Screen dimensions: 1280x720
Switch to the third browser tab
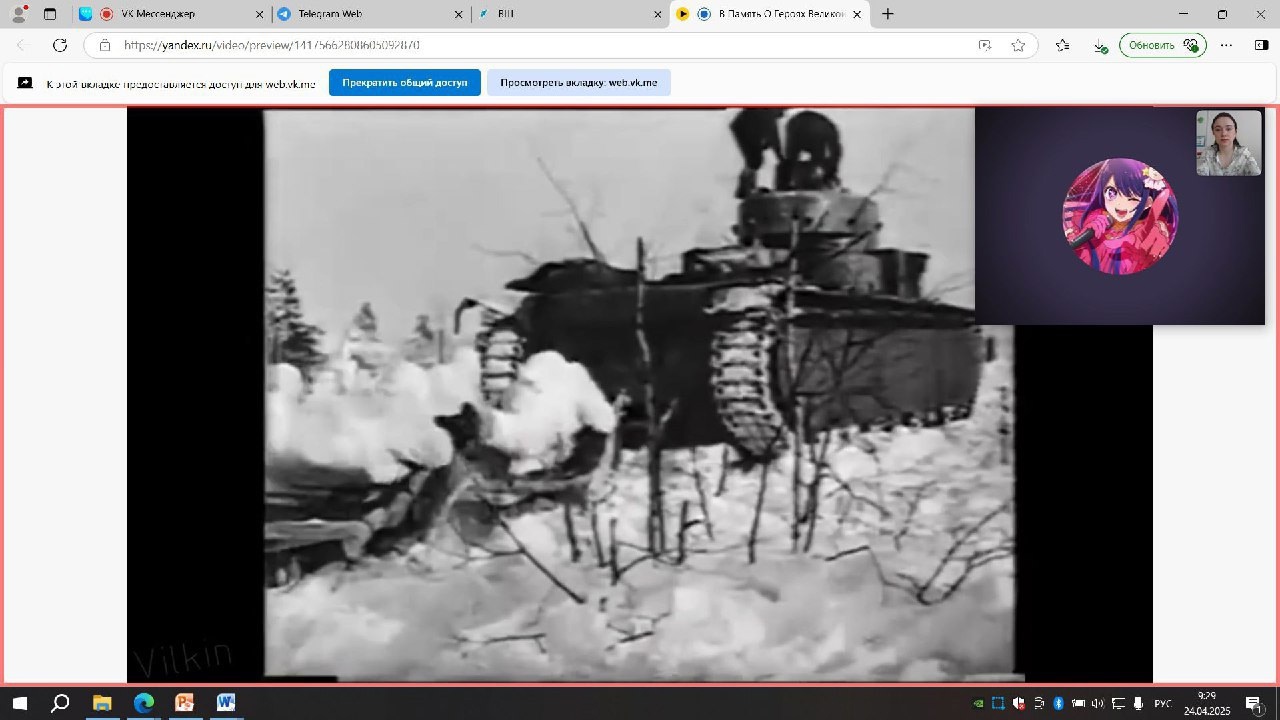[x=570, y=14]
